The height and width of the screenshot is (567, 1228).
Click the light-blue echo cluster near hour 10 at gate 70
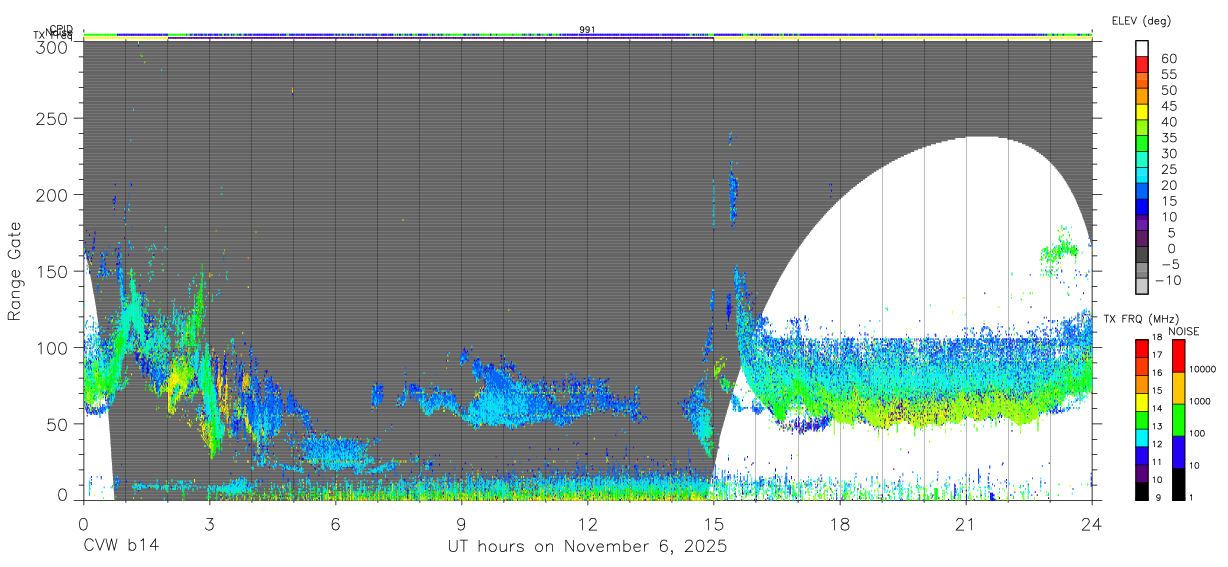point(505,395)
